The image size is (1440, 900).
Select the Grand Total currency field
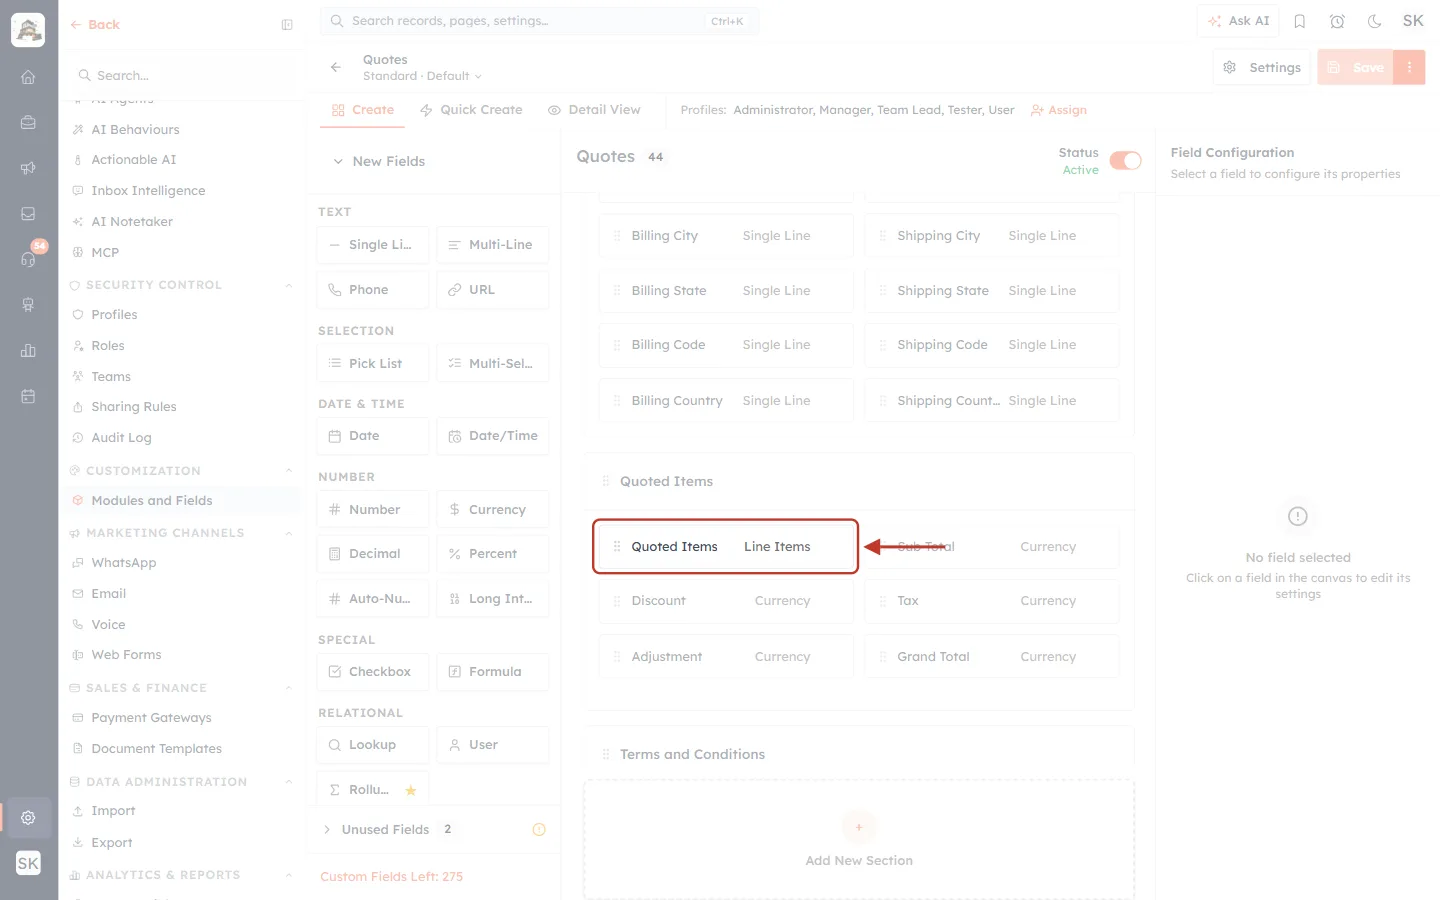[992, 657]
